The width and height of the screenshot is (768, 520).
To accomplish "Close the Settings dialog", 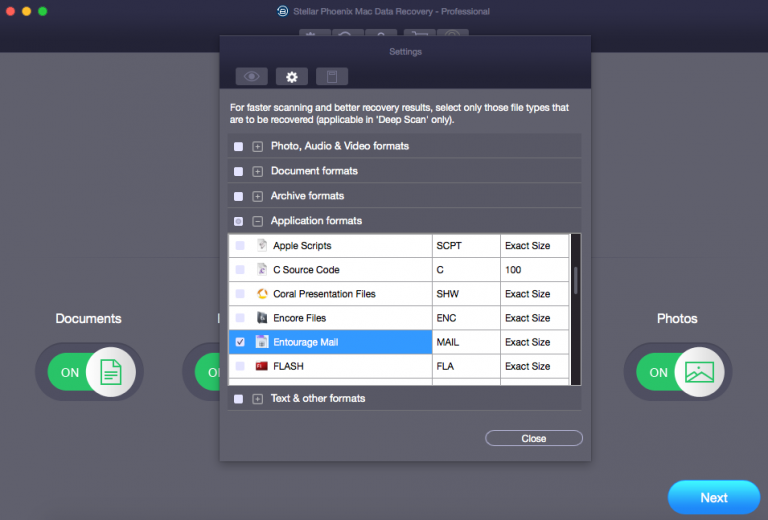I will [534, 438].
